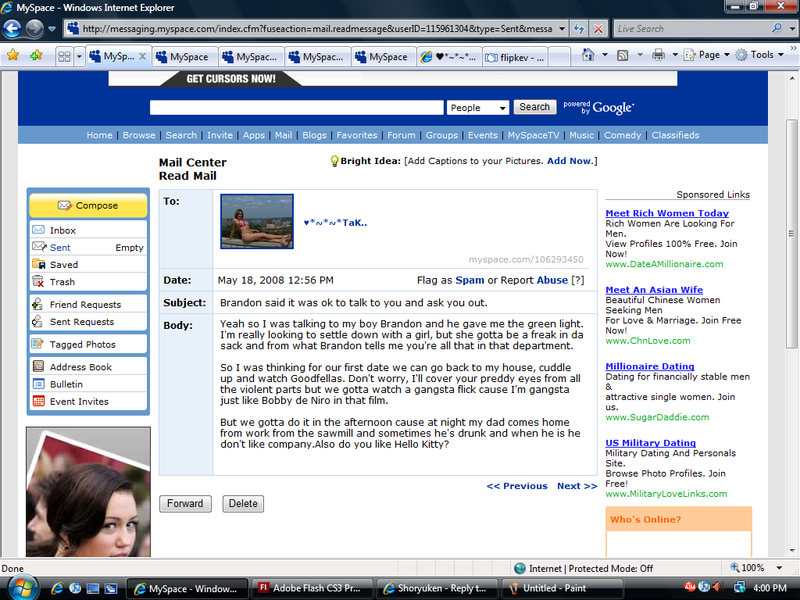
Task: Click the Show Desktop Quick Launch icon
Action: tap(93, 588)
